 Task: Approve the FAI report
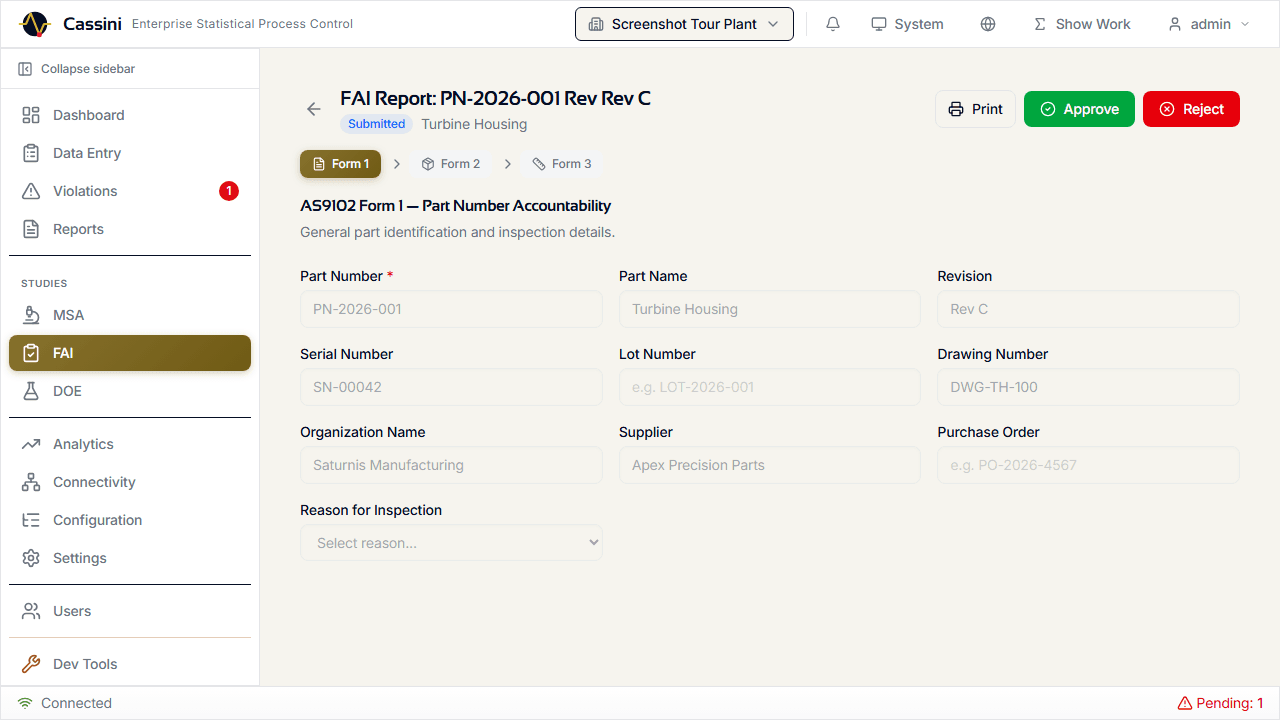[1079, 109]
